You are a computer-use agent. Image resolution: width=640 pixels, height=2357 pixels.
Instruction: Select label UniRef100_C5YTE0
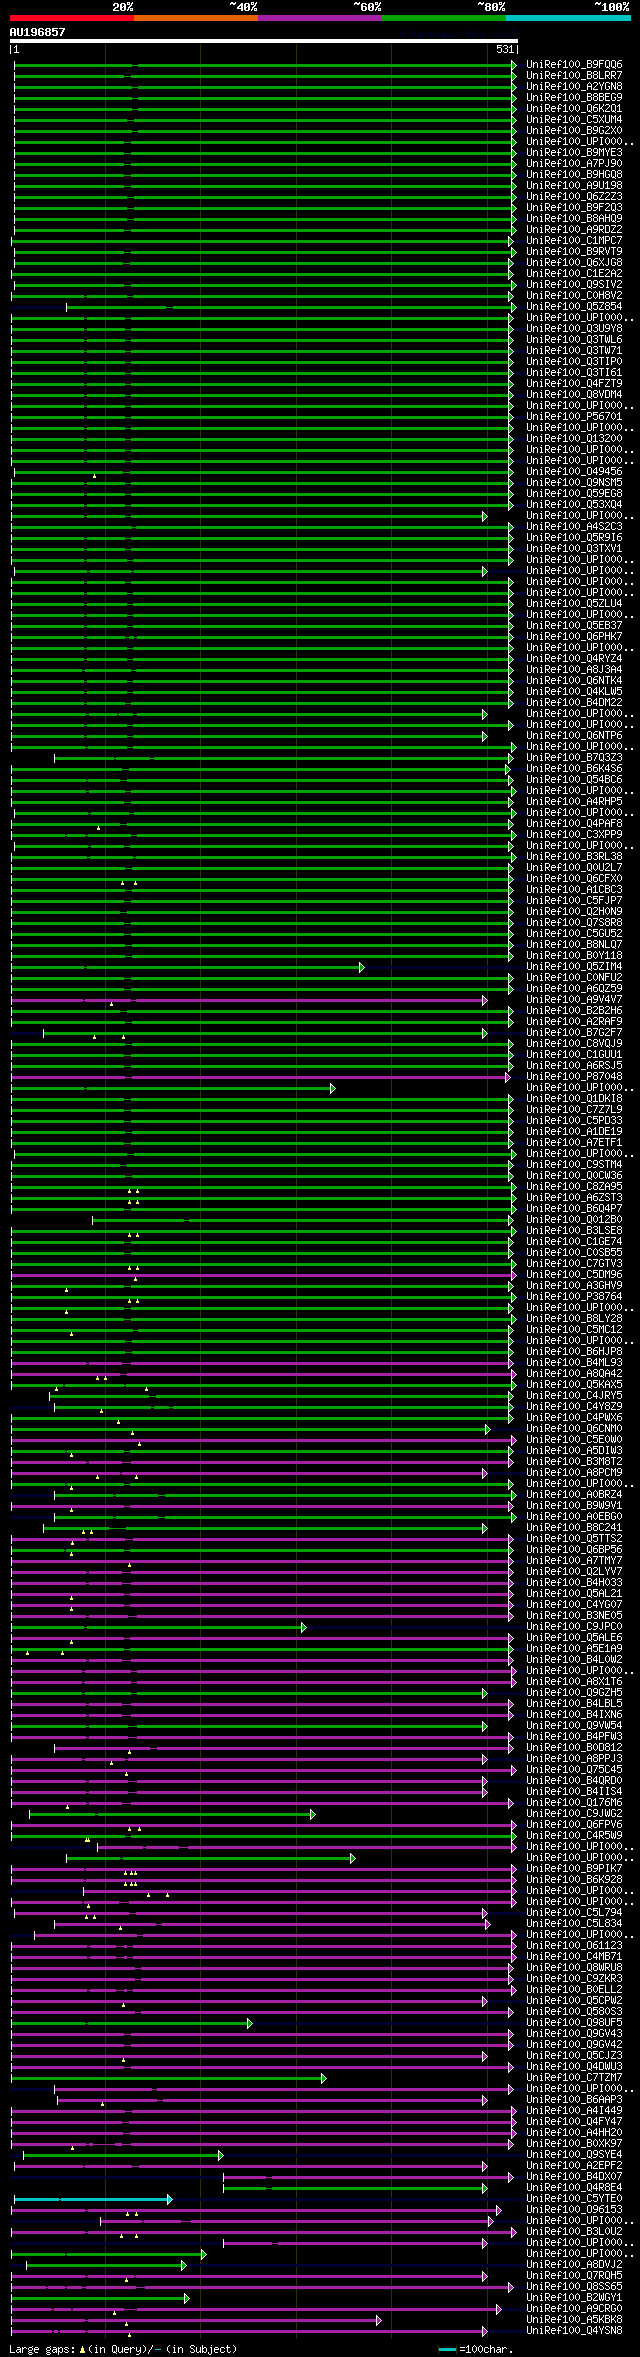click(574, 2198)
